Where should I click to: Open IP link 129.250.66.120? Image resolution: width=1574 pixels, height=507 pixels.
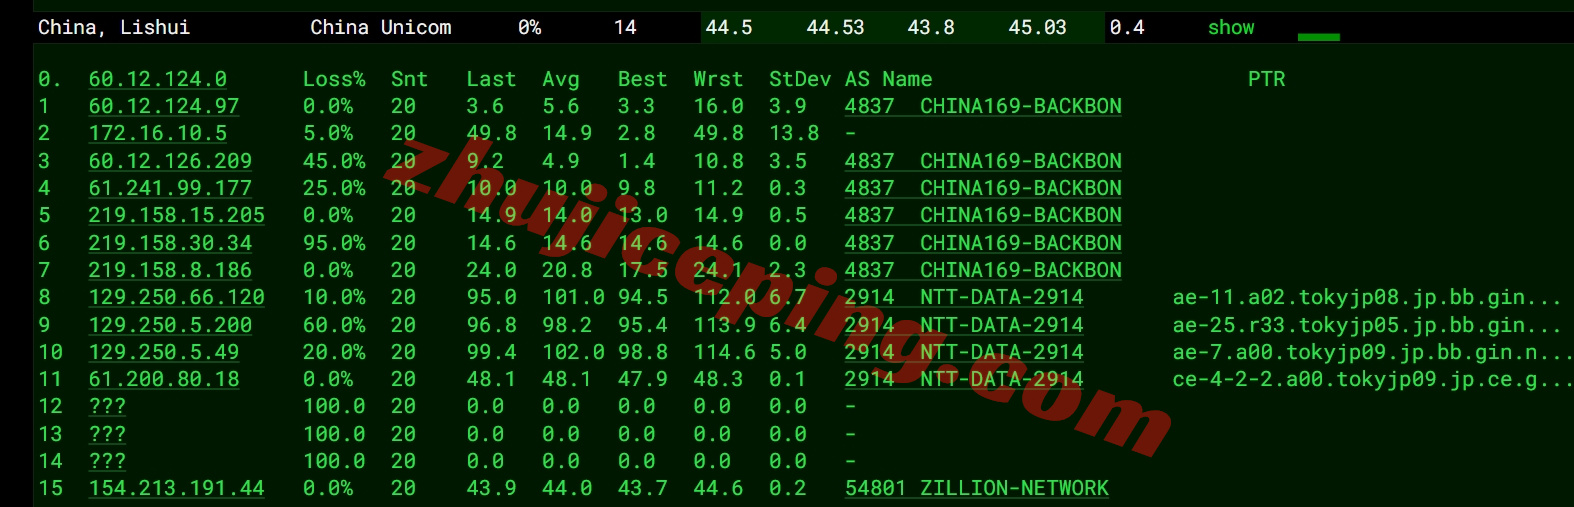click(x=177, y=297)
